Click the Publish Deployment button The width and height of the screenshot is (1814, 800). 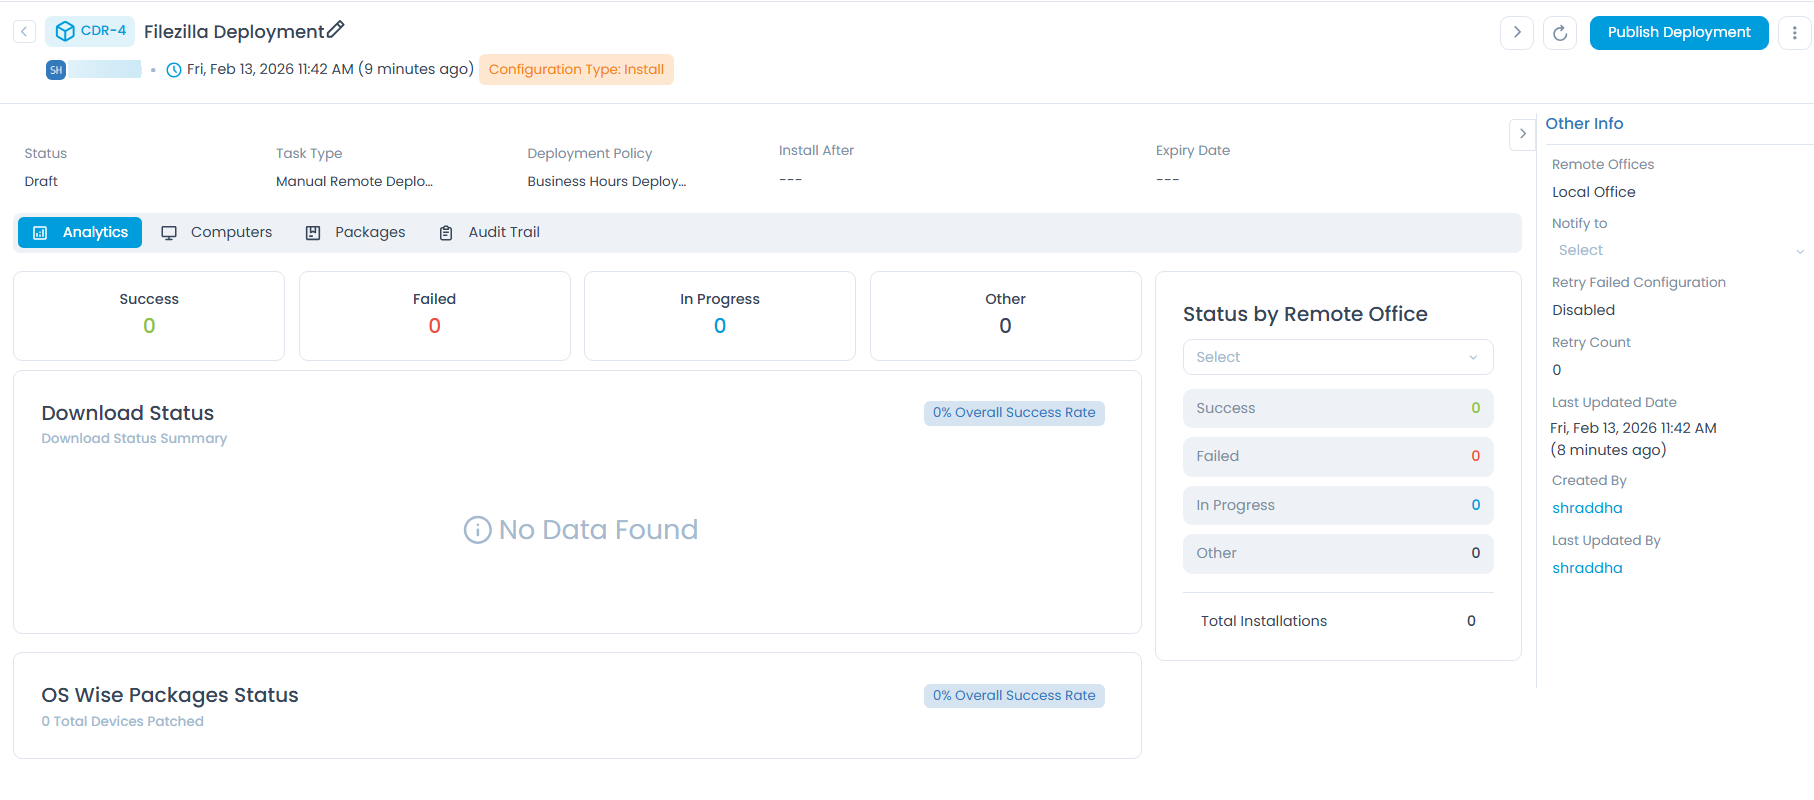(x=1679, y=32)
